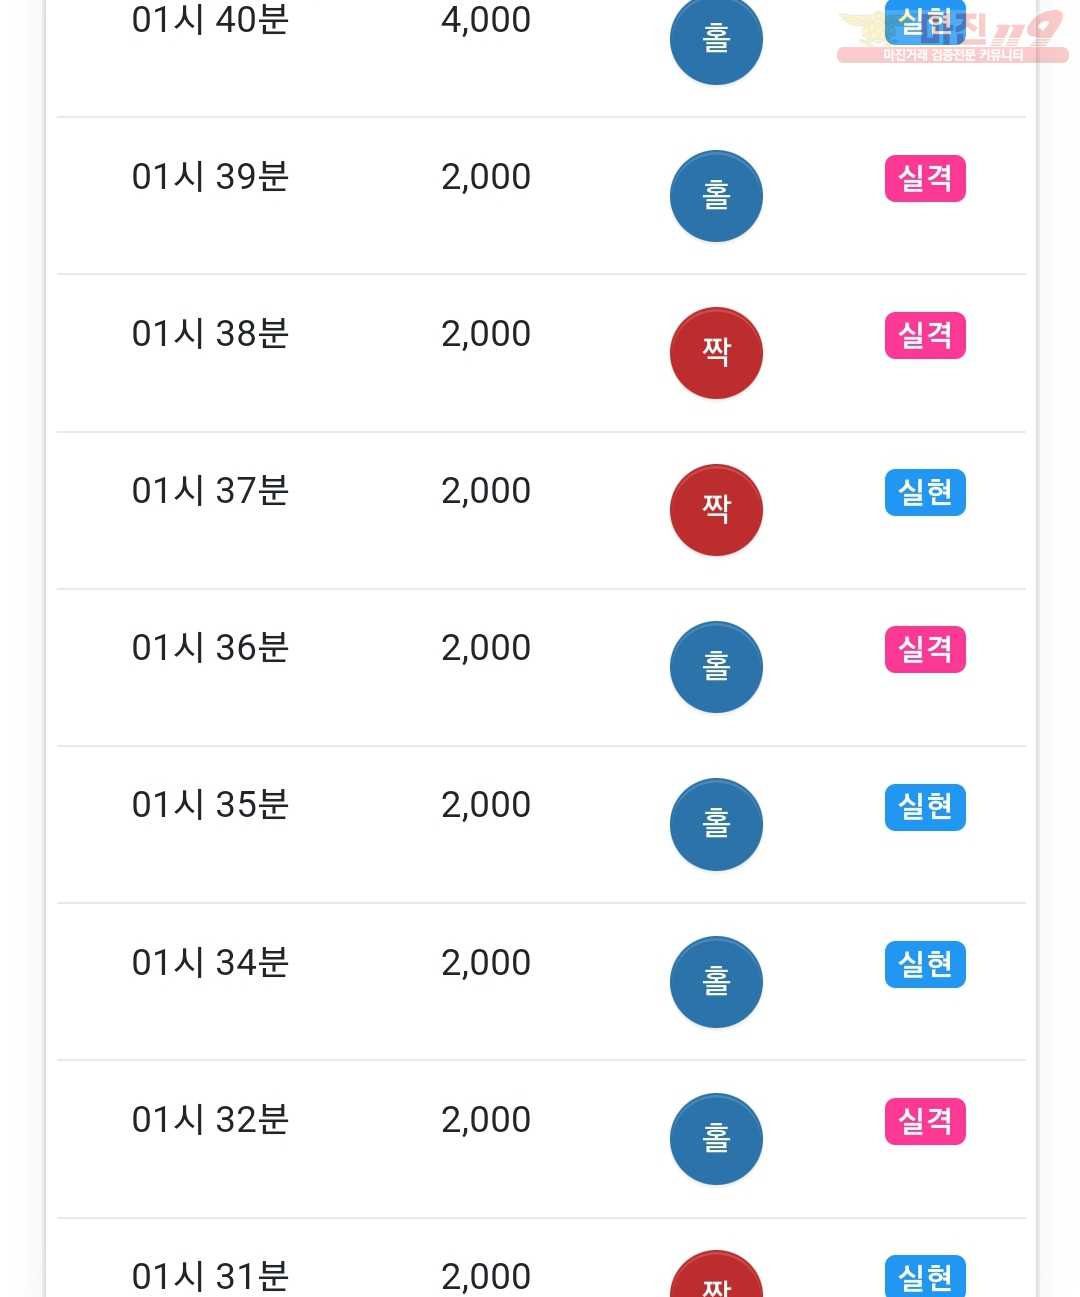Select the blue 실현 badge at 01시 37분
1080x1297 pixels.
point(925,492)
